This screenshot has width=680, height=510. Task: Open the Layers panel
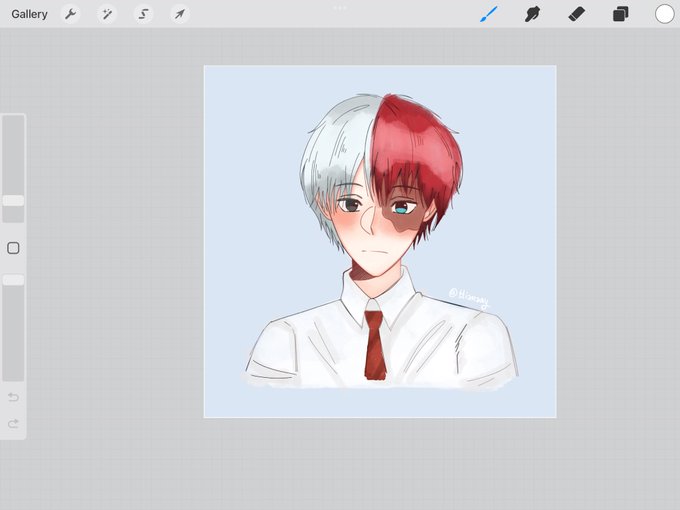[621, 14]
